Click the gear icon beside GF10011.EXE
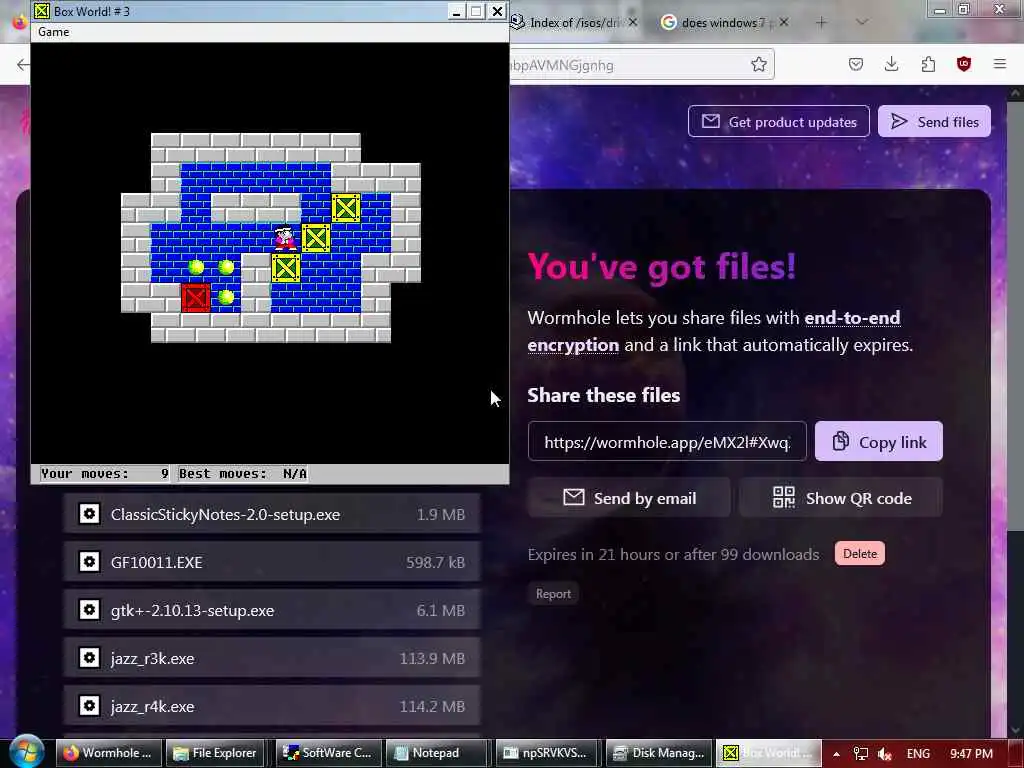This screenshot has width=1024, height=768. (x=89, y=562)
